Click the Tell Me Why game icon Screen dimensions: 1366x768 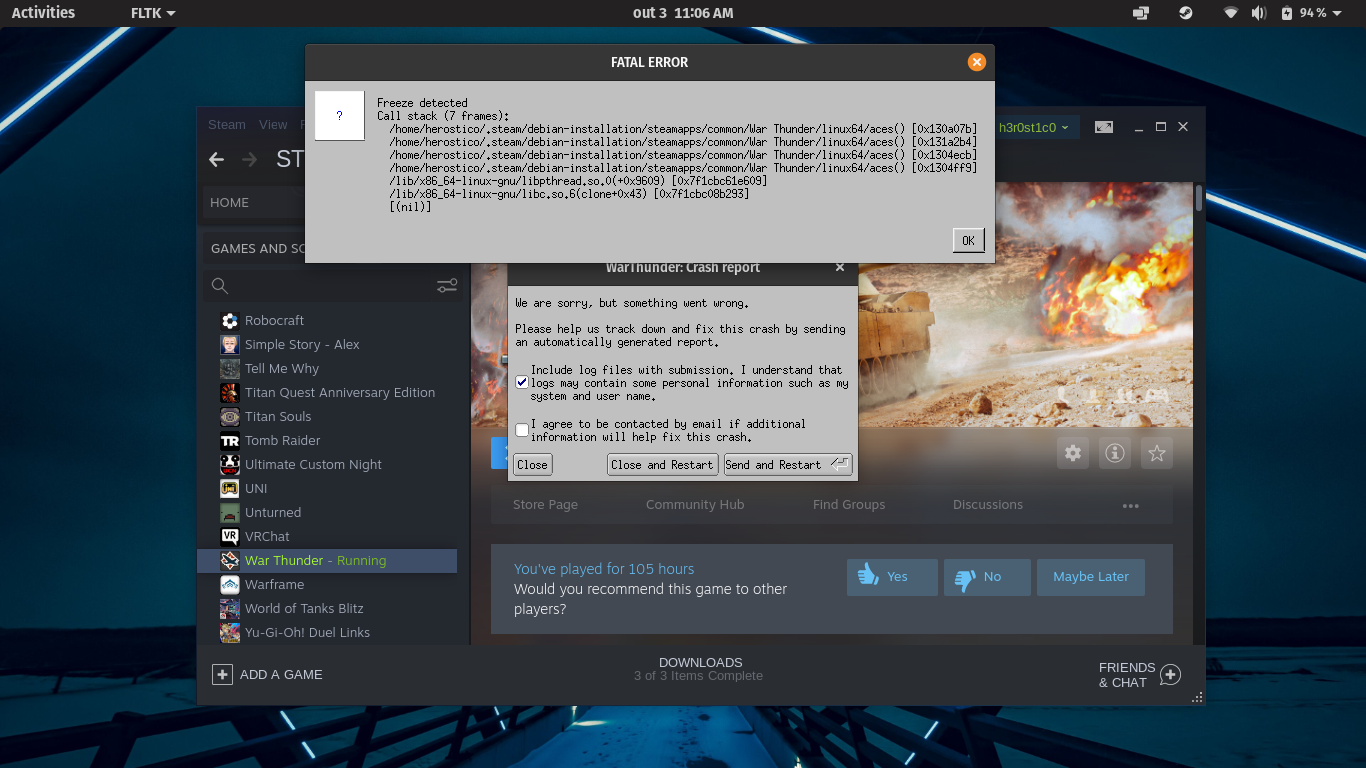tap(230, 368)
